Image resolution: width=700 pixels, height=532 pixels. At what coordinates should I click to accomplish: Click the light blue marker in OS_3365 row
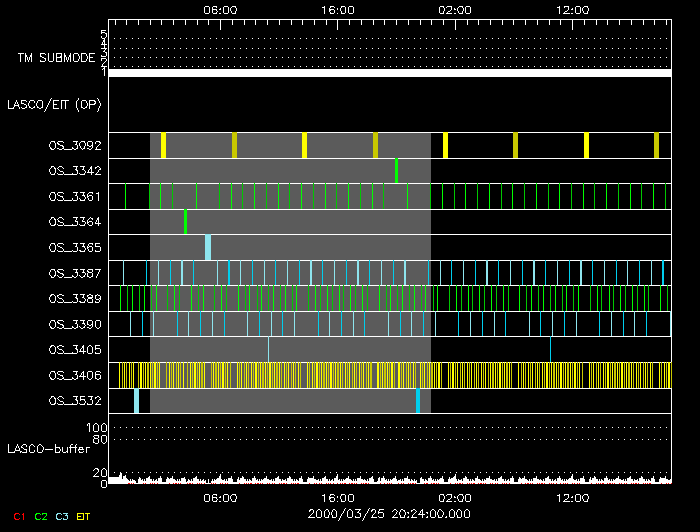pos(208,246)
